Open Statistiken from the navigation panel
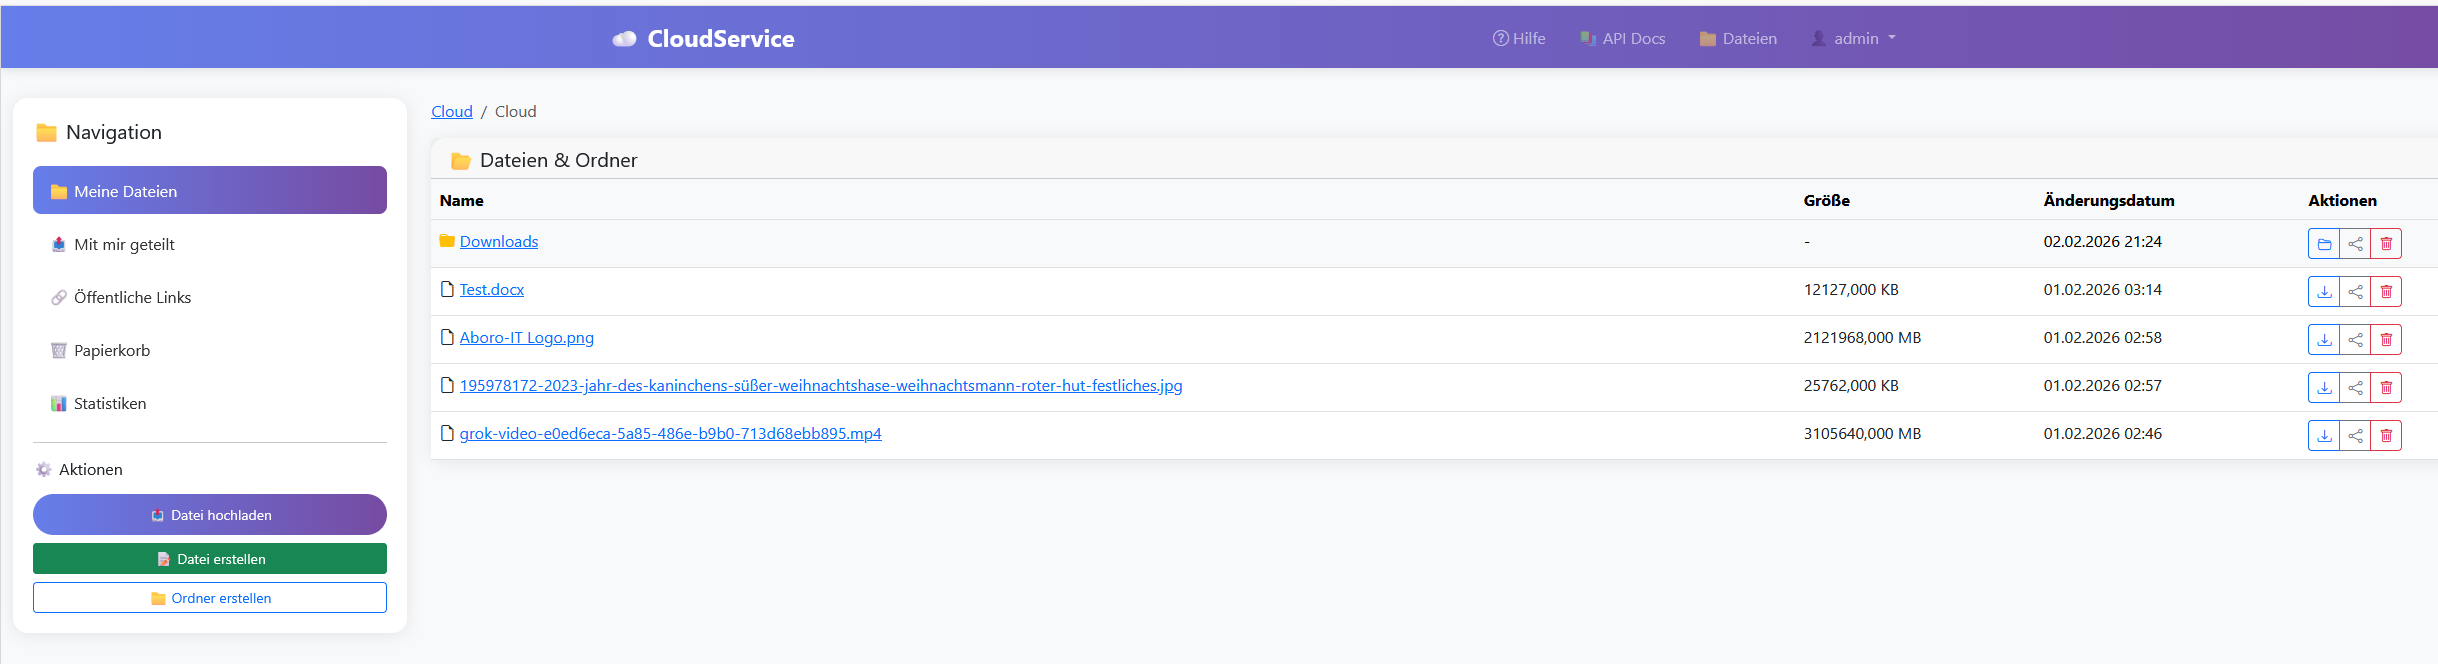This screenshot has width=2438, height=664. pyautogui.click(x=109, y=404)
